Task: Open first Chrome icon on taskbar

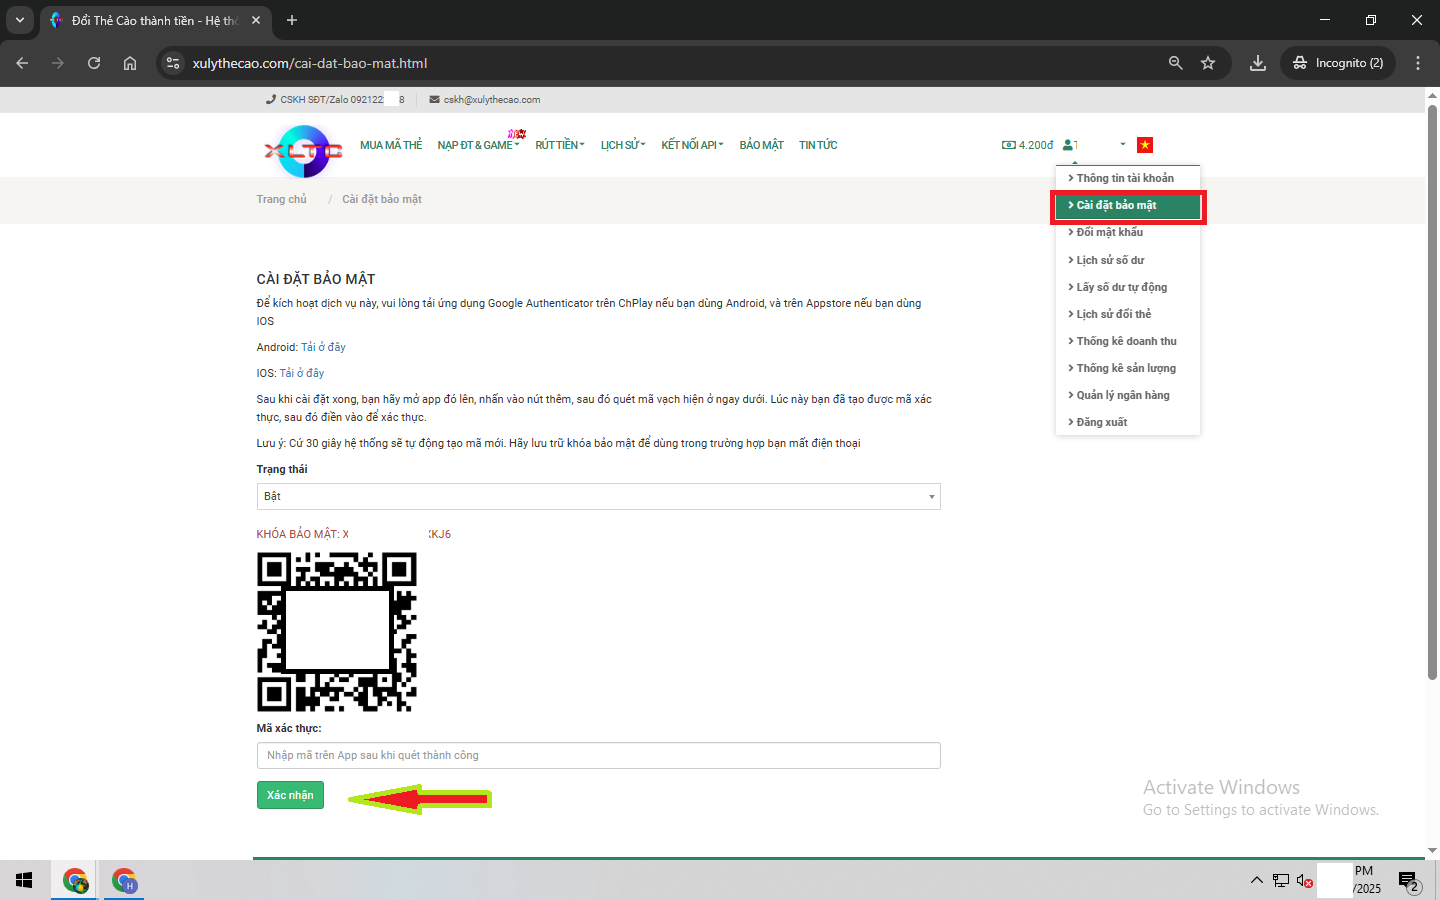Action: (x=75, y=880)
